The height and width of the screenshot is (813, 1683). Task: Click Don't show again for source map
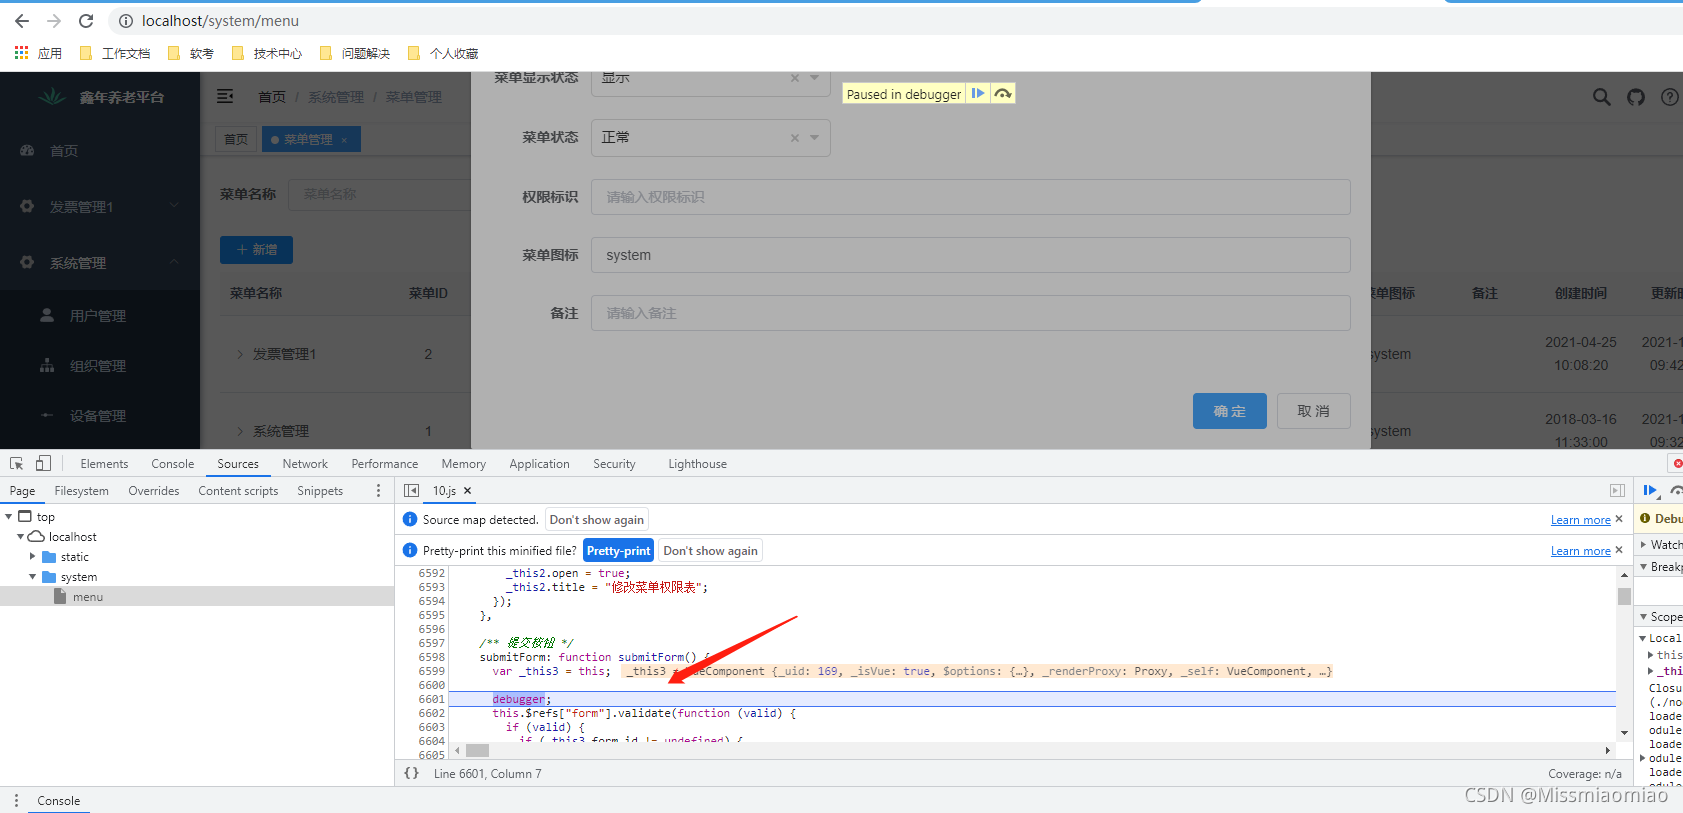597,520
